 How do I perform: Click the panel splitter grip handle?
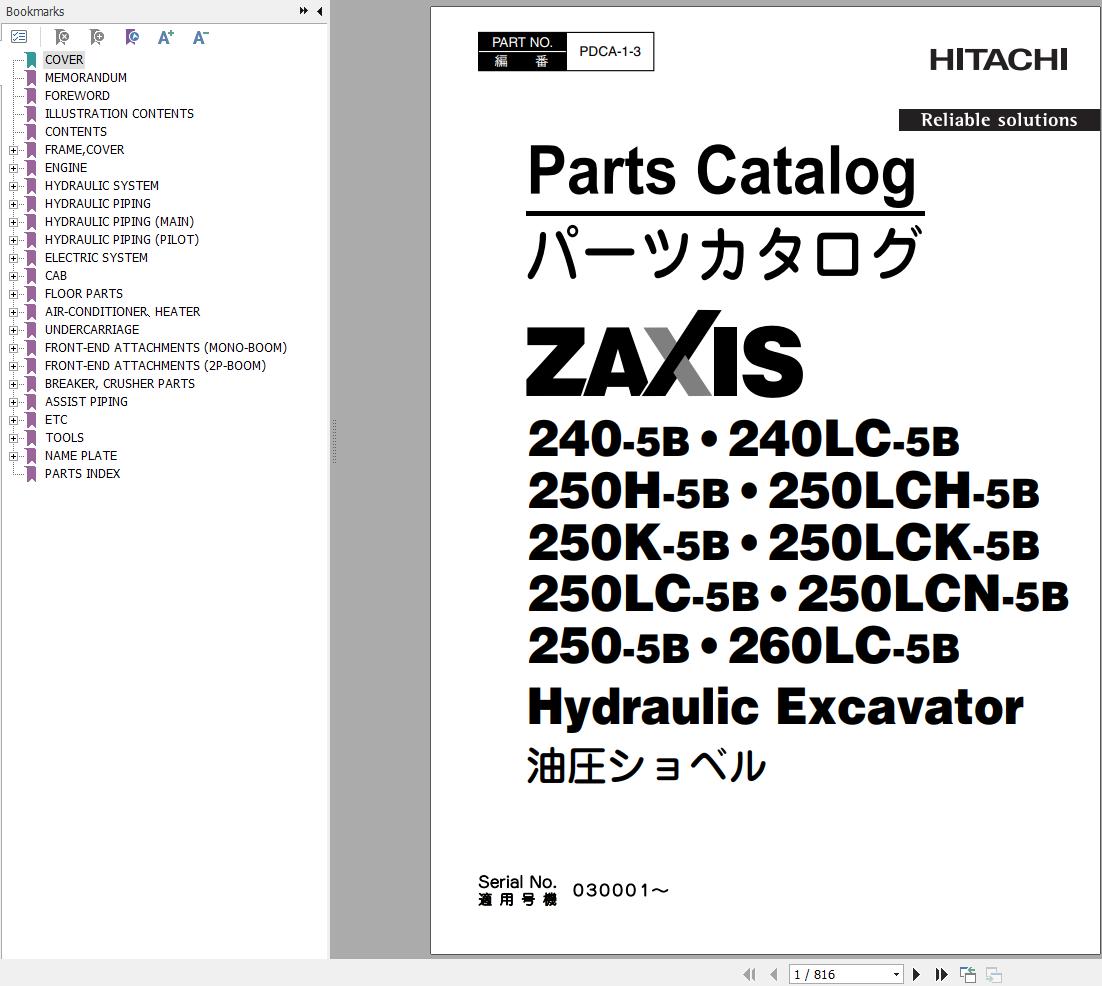tap(334, 441)
